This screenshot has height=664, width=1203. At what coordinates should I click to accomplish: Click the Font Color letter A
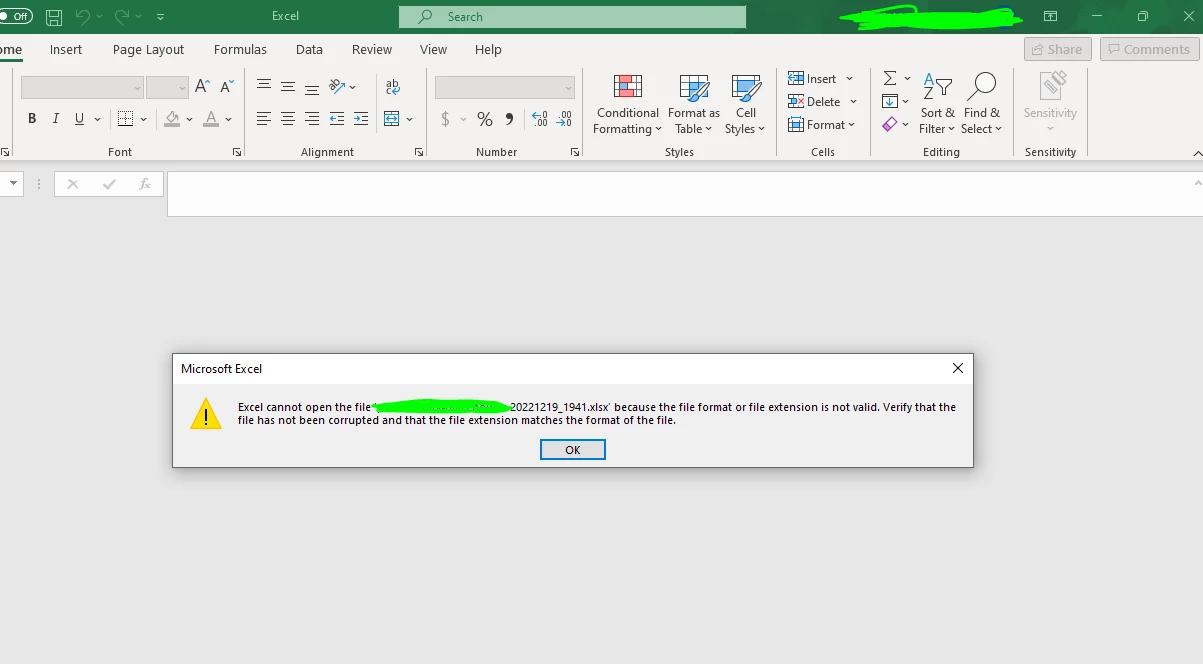coord(211,119)
